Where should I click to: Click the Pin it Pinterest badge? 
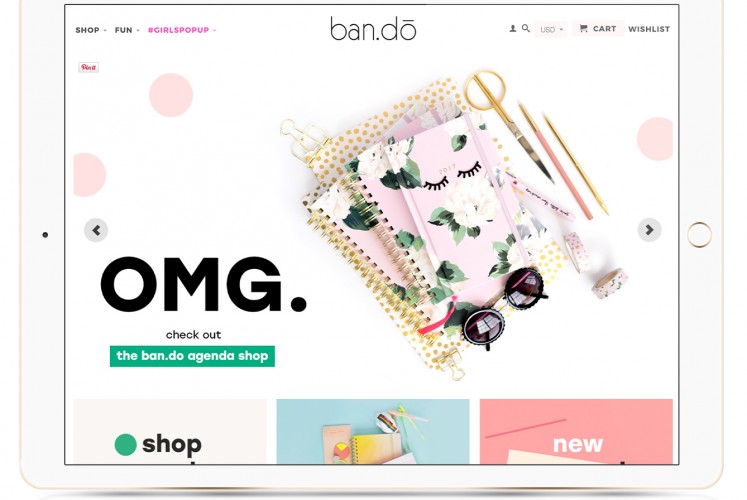tap(89, 67)
